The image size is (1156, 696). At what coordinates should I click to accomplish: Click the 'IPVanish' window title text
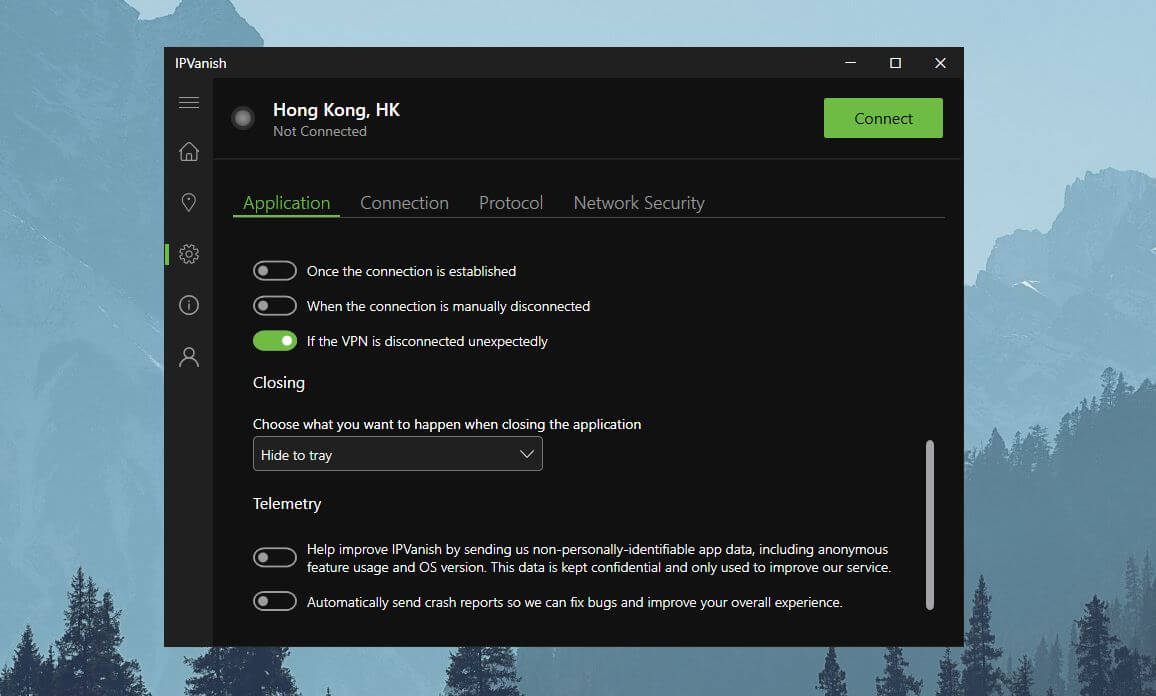[201, 63]
